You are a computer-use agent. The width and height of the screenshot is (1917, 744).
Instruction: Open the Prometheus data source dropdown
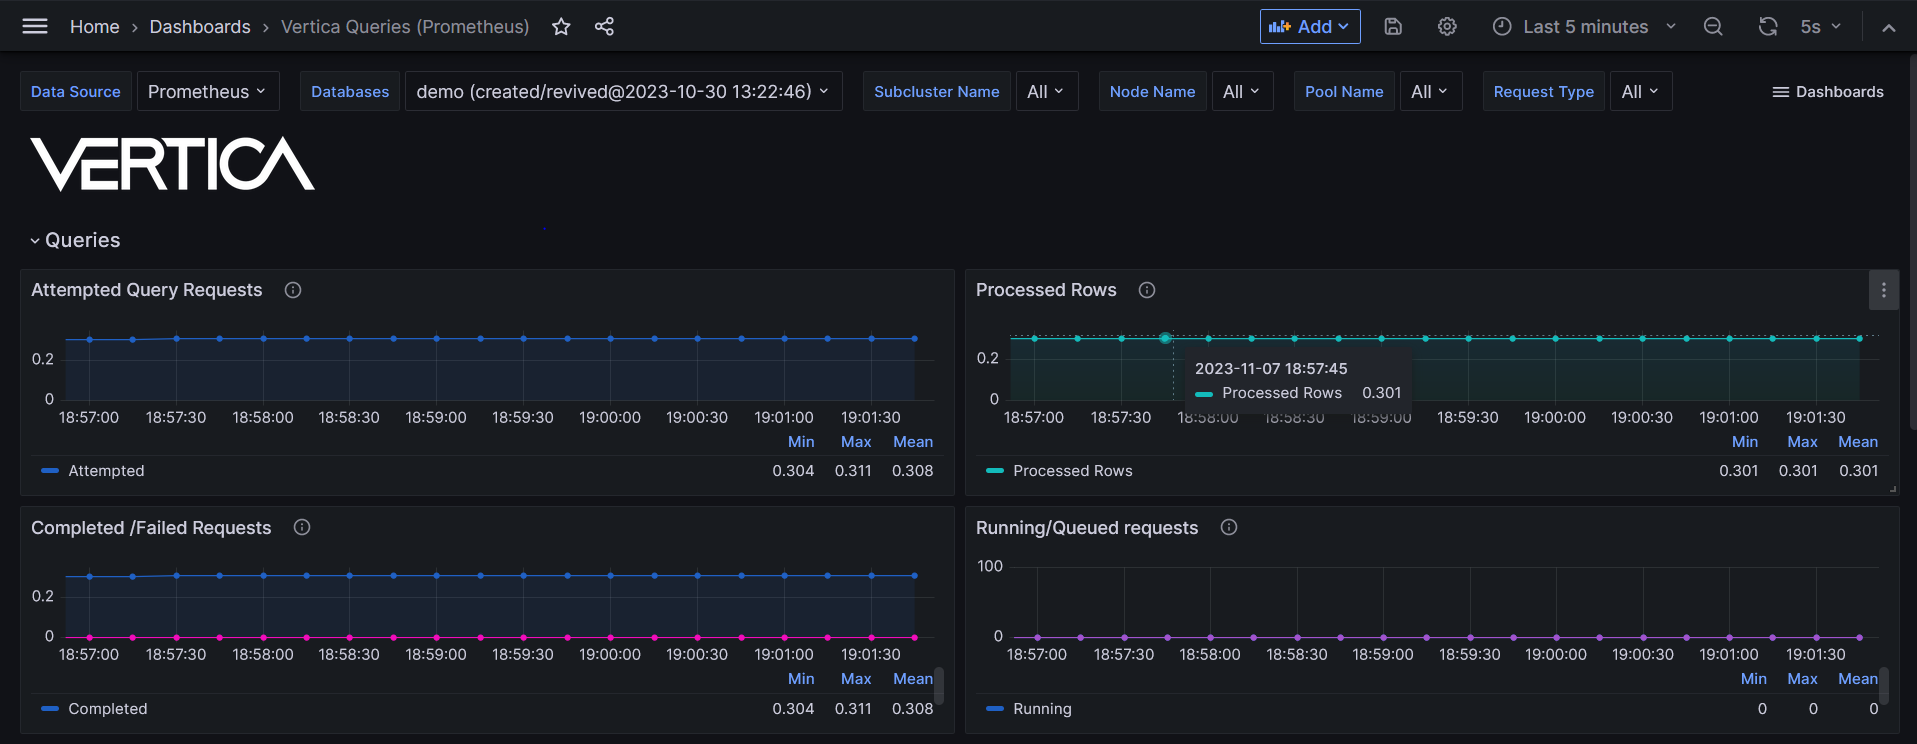point(207,92)
